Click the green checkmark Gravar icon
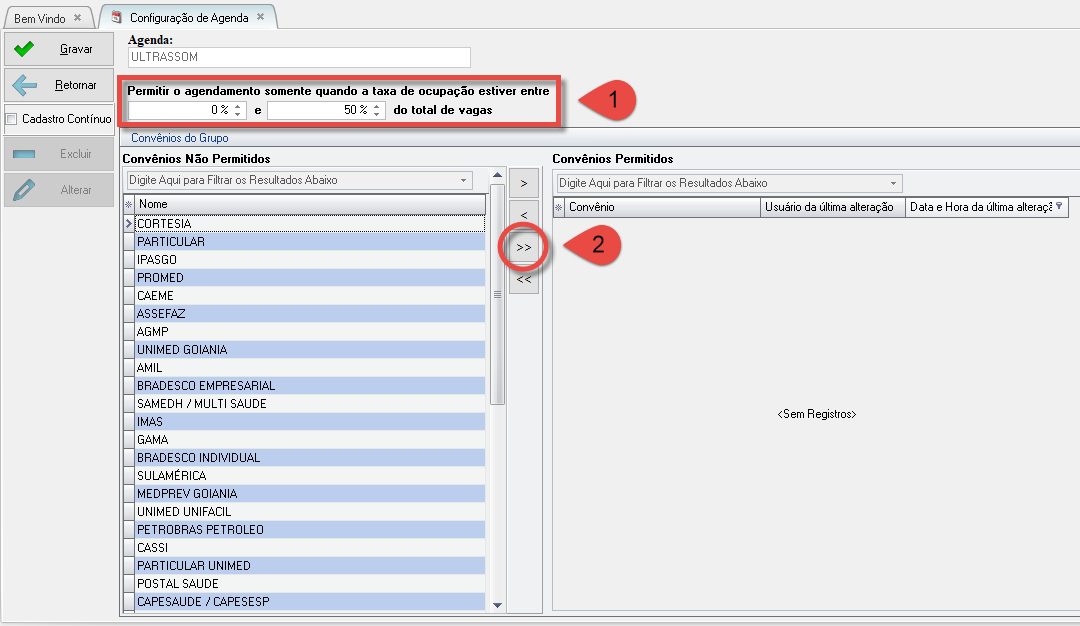This screenshot has width=1080, height=626. pos(25,49)
